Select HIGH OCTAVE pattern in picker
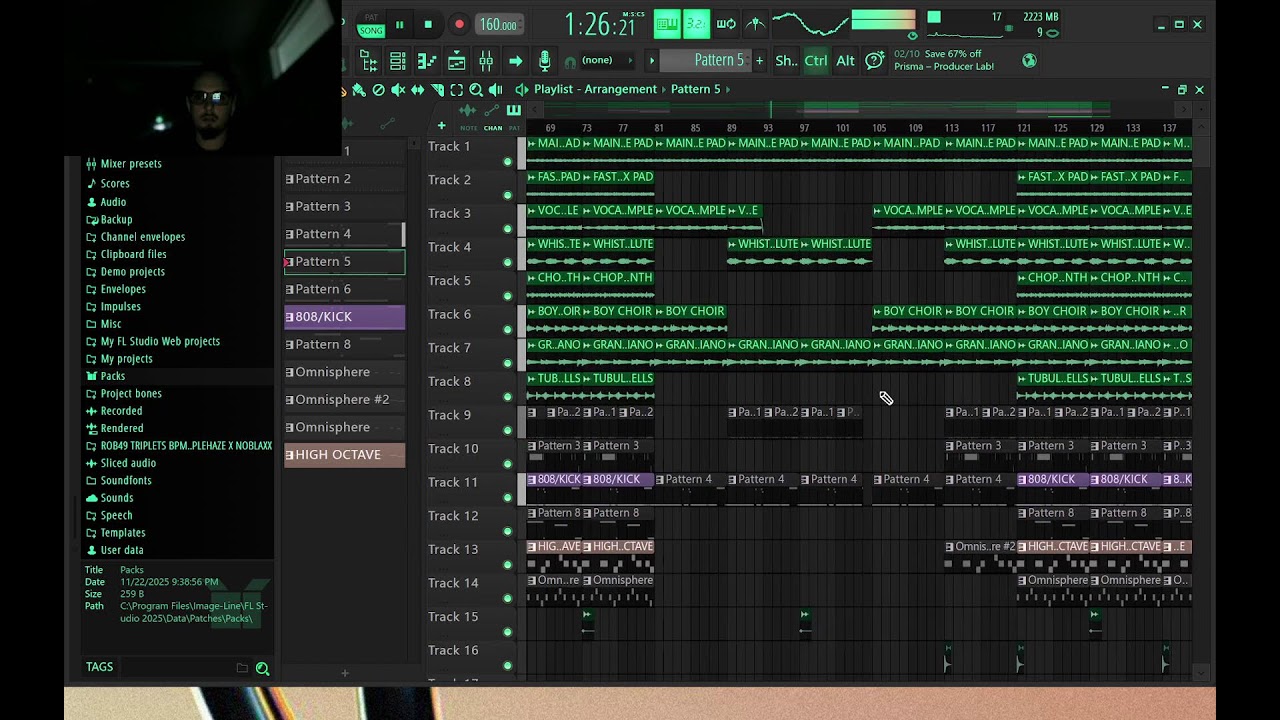The image size is (1280, 720). point(344,454)
